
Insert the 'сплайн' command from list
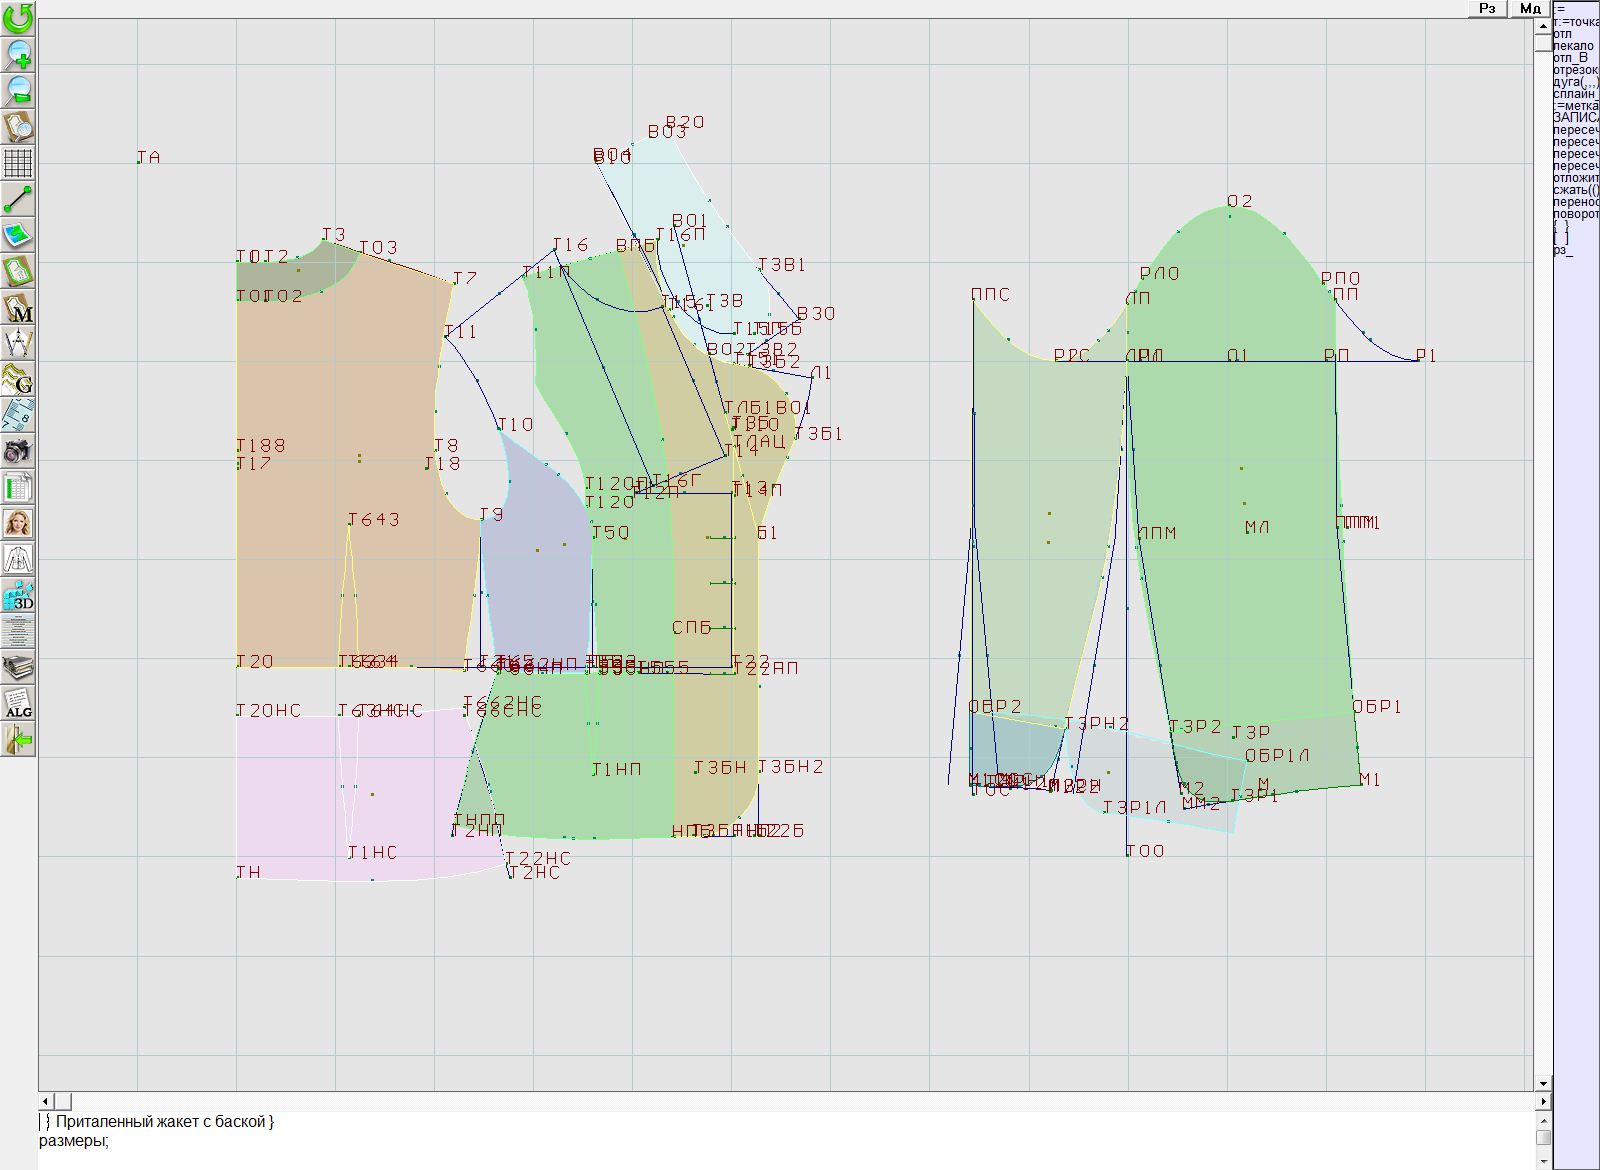click(1574, 94)
